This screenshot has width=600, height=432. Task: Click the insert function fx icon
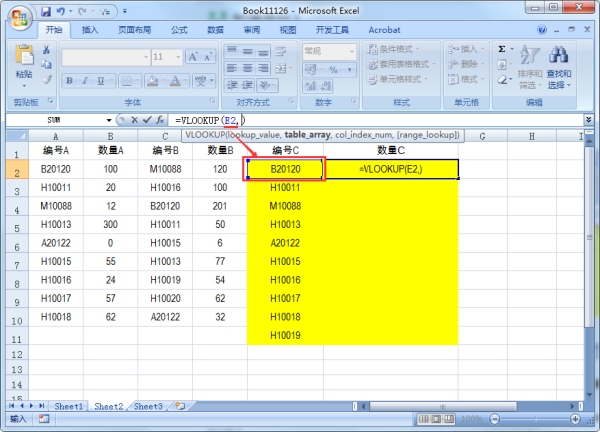pos(160,119)
